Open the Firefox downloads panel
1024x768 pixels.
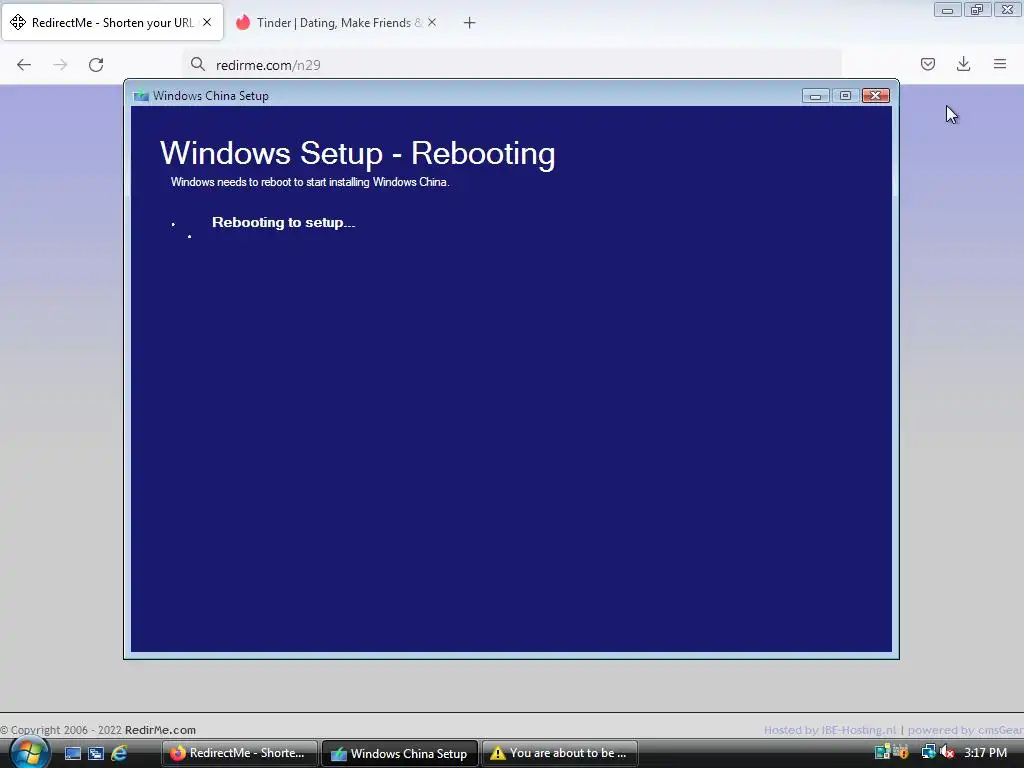pyautogui.click(x=963, y=64)
